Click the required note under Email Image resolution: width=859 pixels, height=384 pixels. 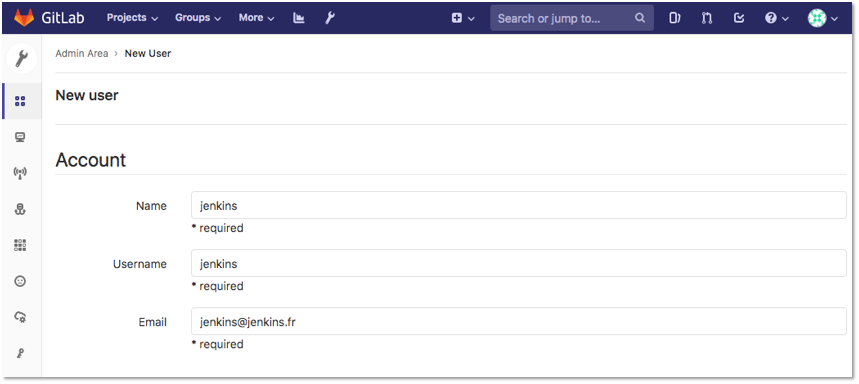[217, 344]
